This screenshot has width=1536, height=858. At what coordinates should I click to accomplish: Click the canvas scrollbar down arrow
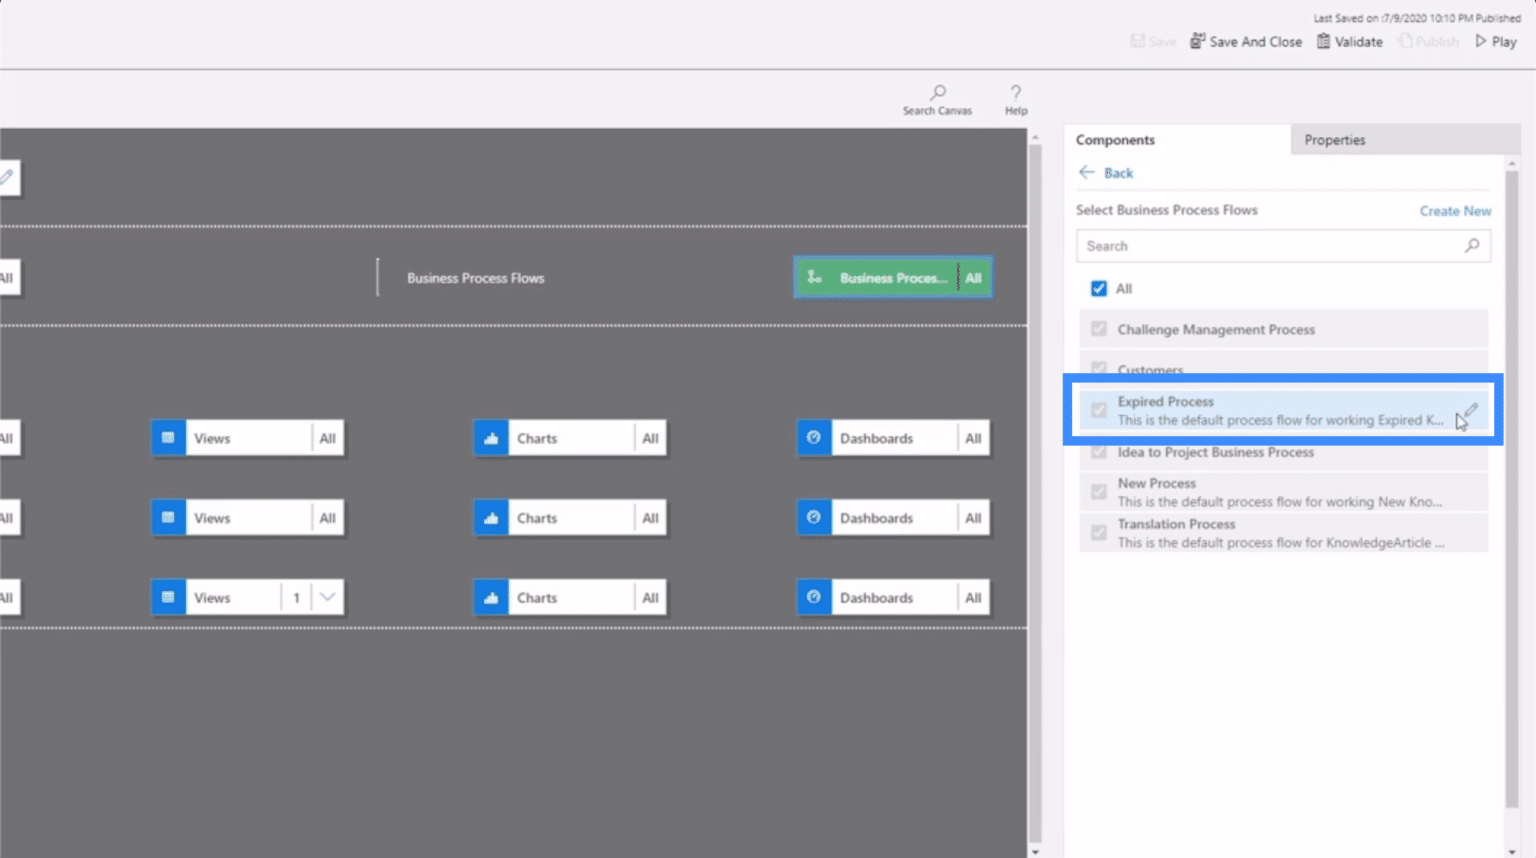coord(1035,851)
